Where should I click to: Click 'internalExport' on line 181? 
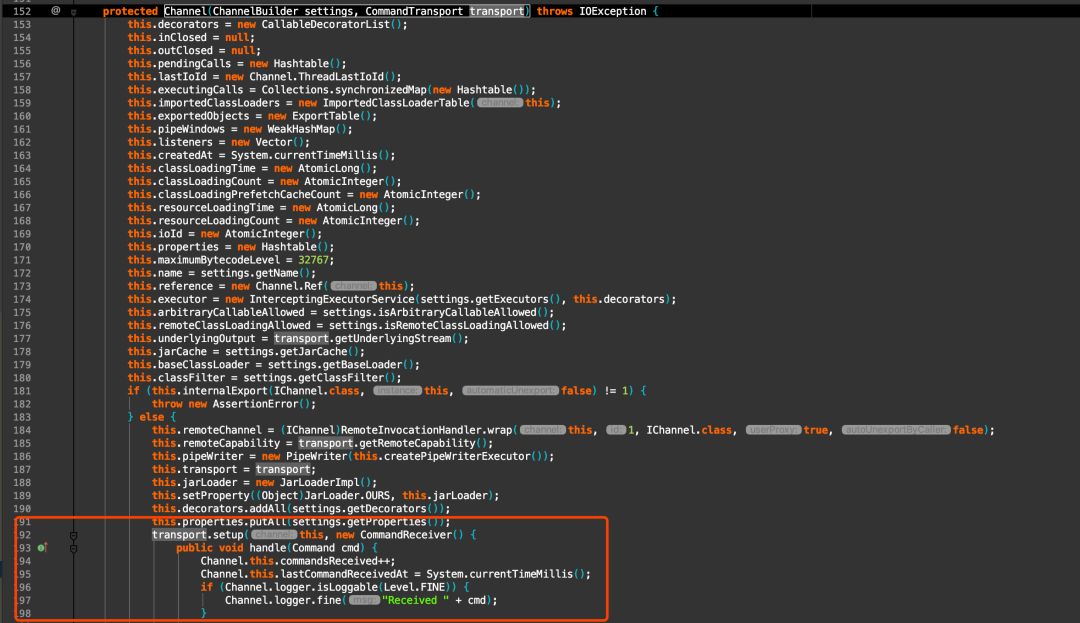225,391
